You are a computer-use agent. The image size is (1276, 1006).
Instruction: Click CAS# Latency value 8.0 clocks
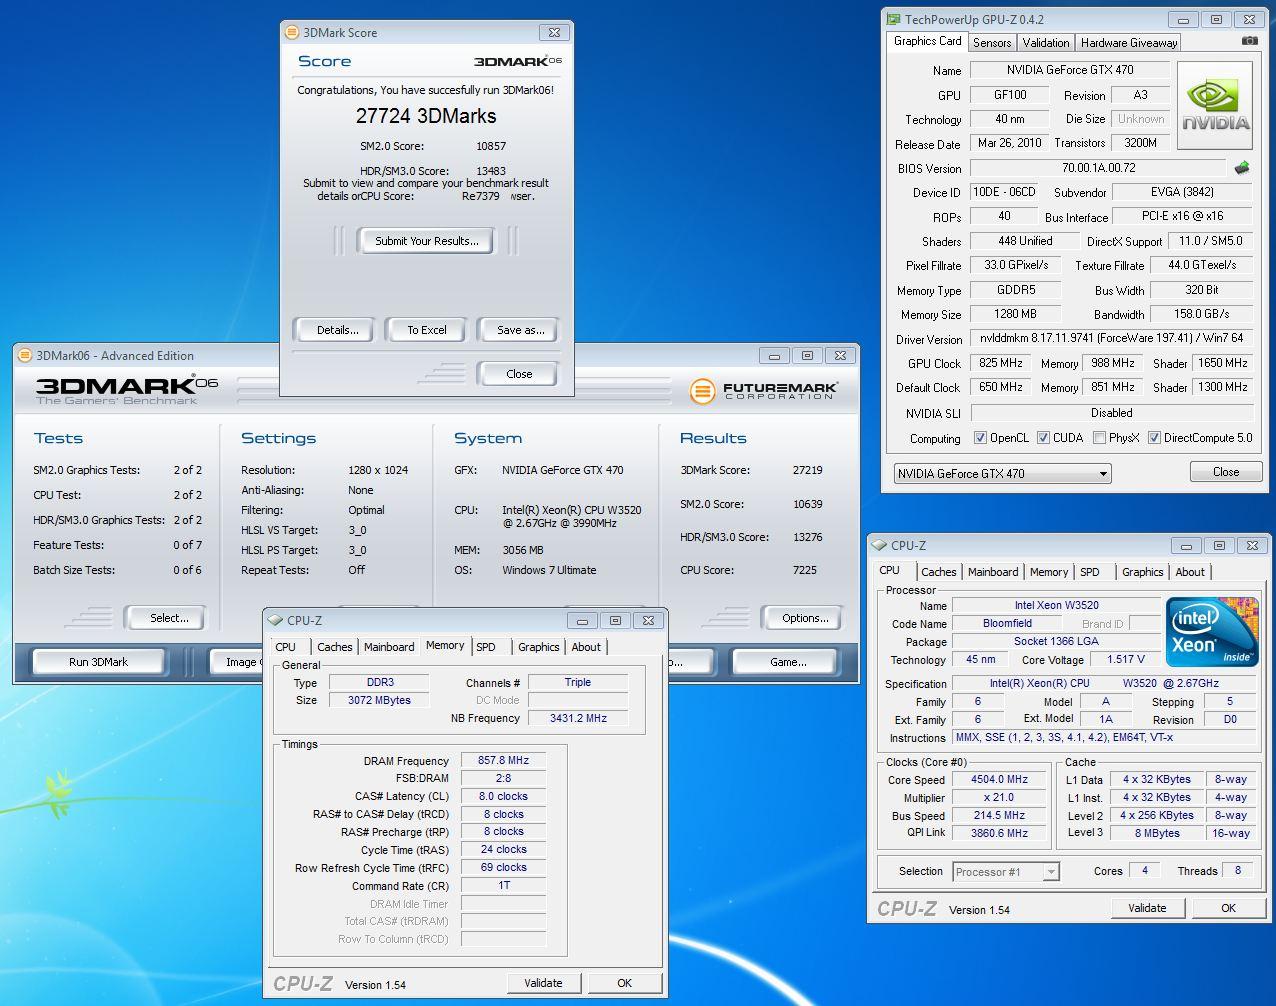[503, 796]
